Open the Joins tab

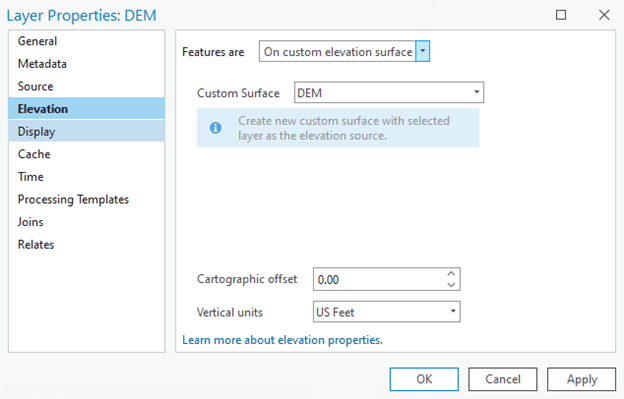[x=86, y=222]
